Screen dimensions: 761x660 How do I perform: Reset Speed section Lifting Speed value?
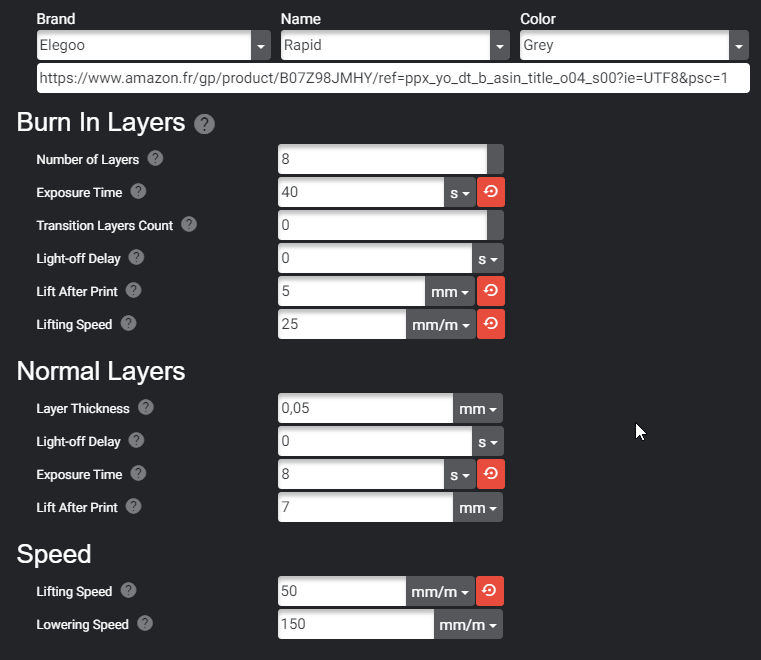(x=490, y=591)
